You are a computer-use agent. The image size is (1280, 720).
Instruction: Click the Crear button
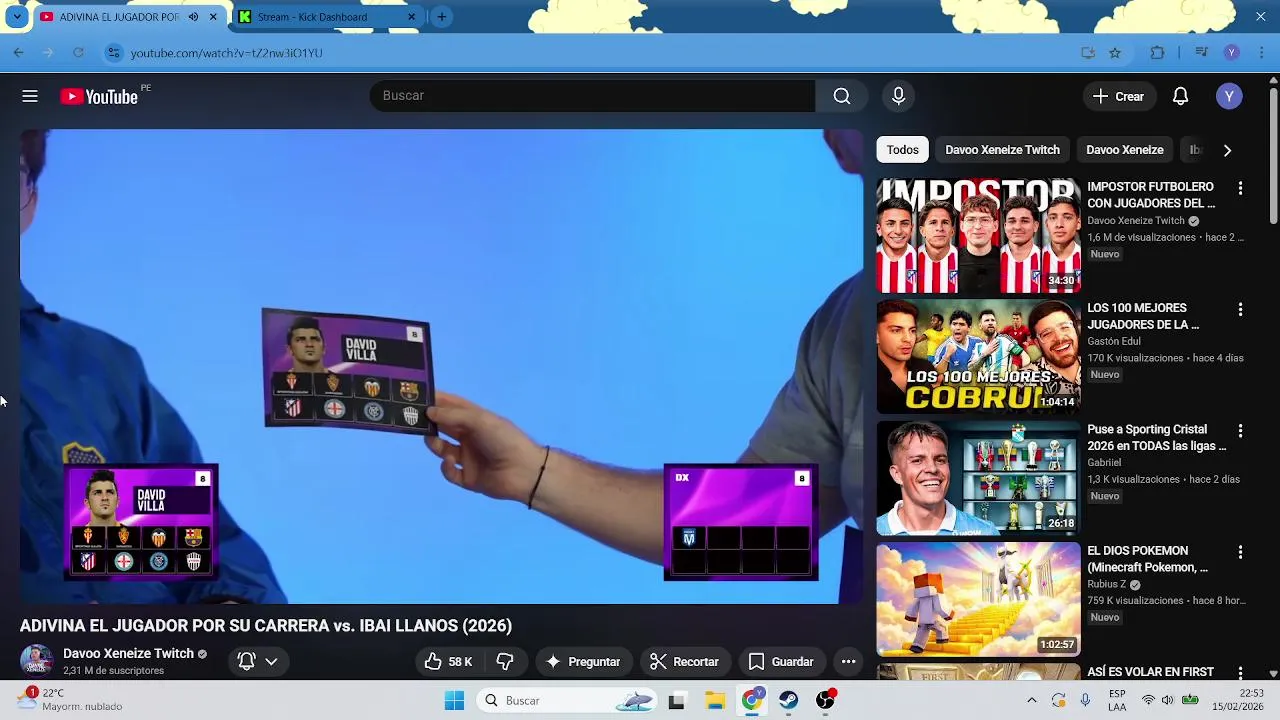point(1118,96)
